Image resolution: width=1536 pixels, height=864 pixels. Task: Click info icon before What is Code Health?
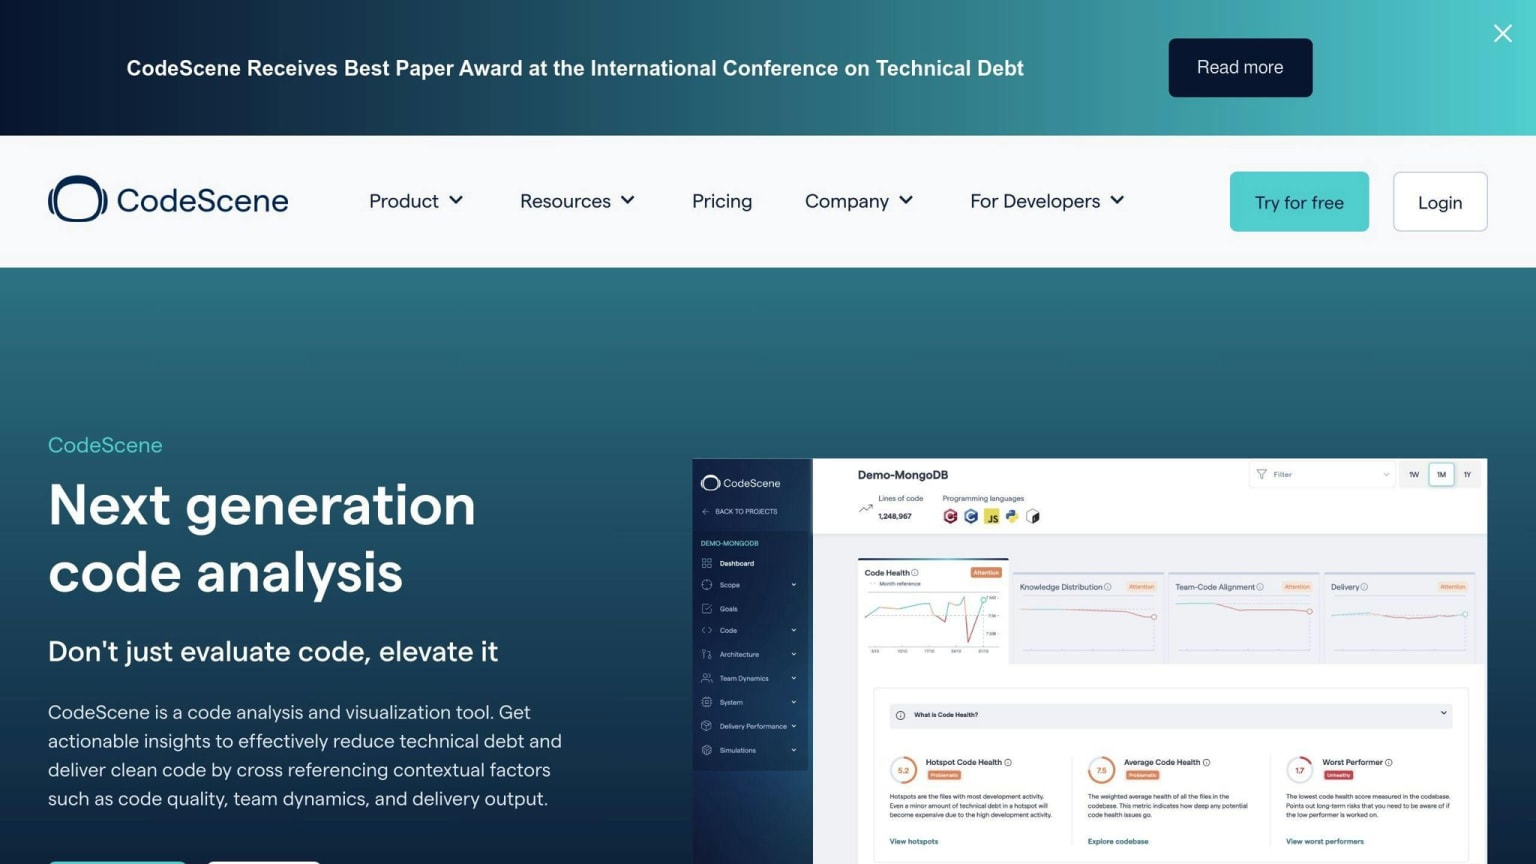(x=901, y=715)
